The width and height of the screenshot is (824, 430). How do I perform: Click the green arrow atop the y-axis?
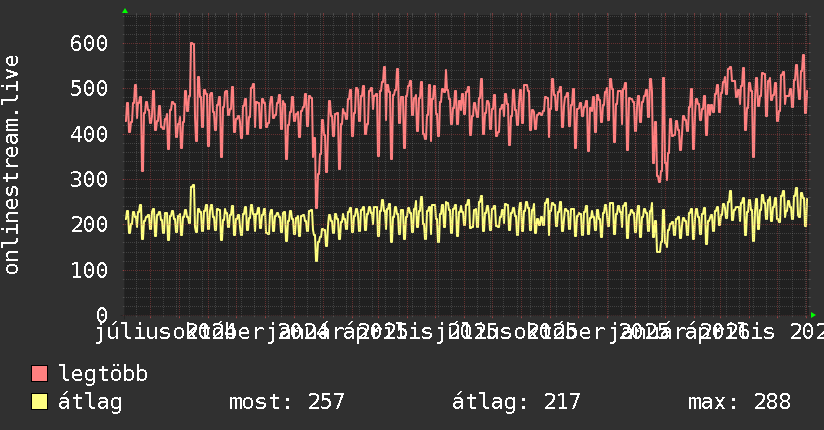125,11
